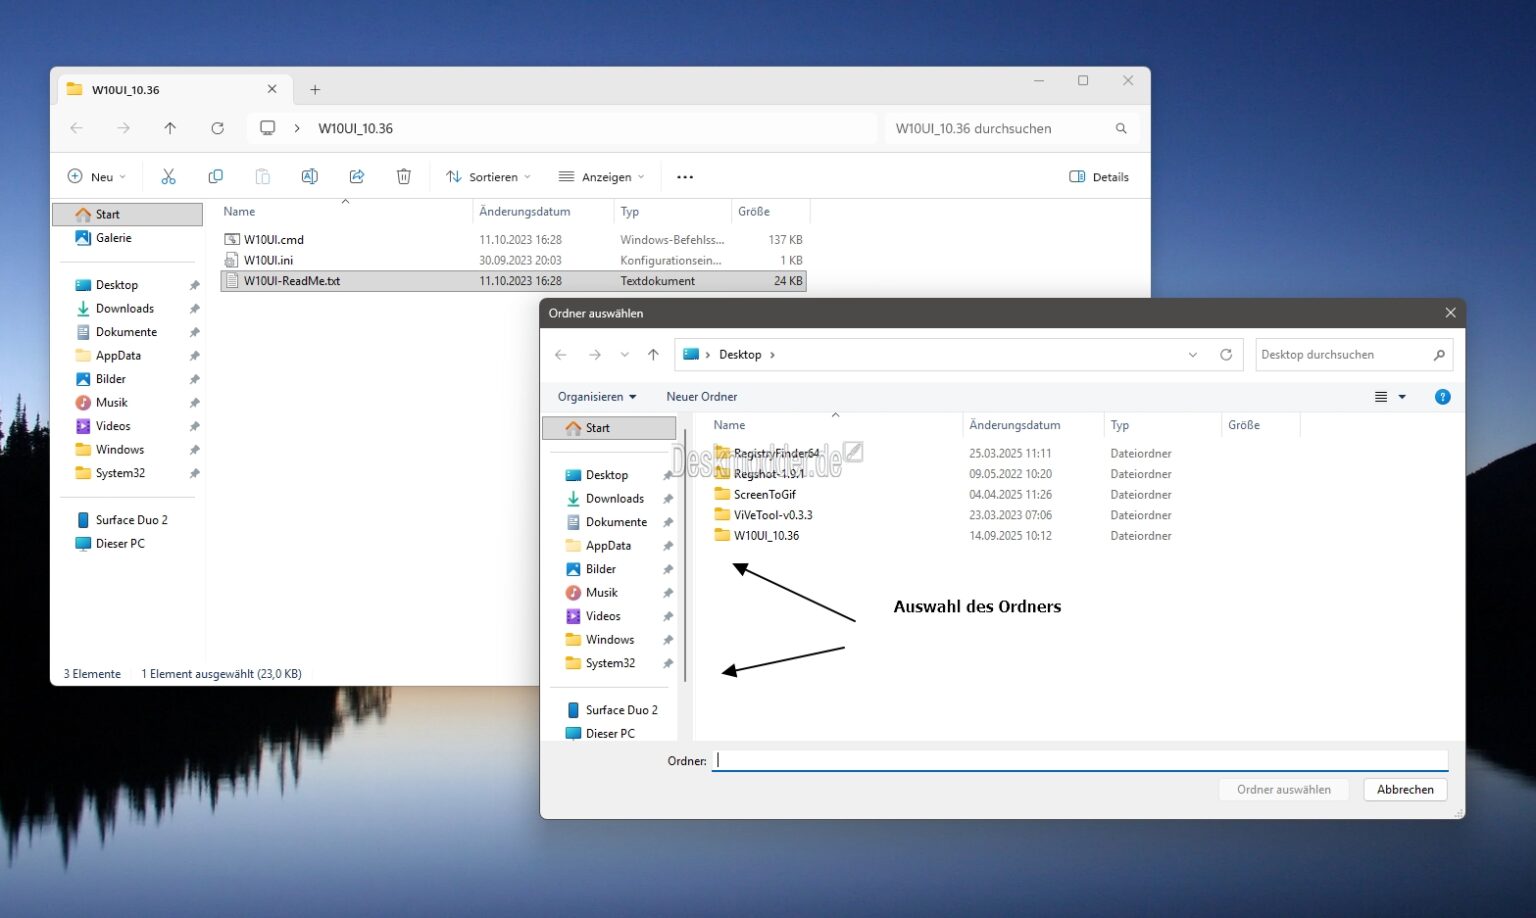Click the Delete (trash) icon in the toolbar
This screenshot has width=1536, height=918.
tap(403, 176)
